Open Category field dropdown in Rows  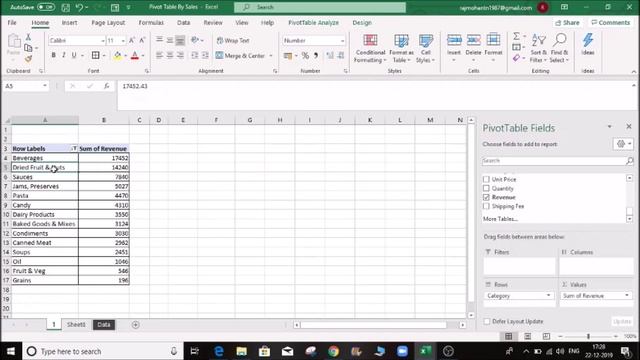pos(548,296)
